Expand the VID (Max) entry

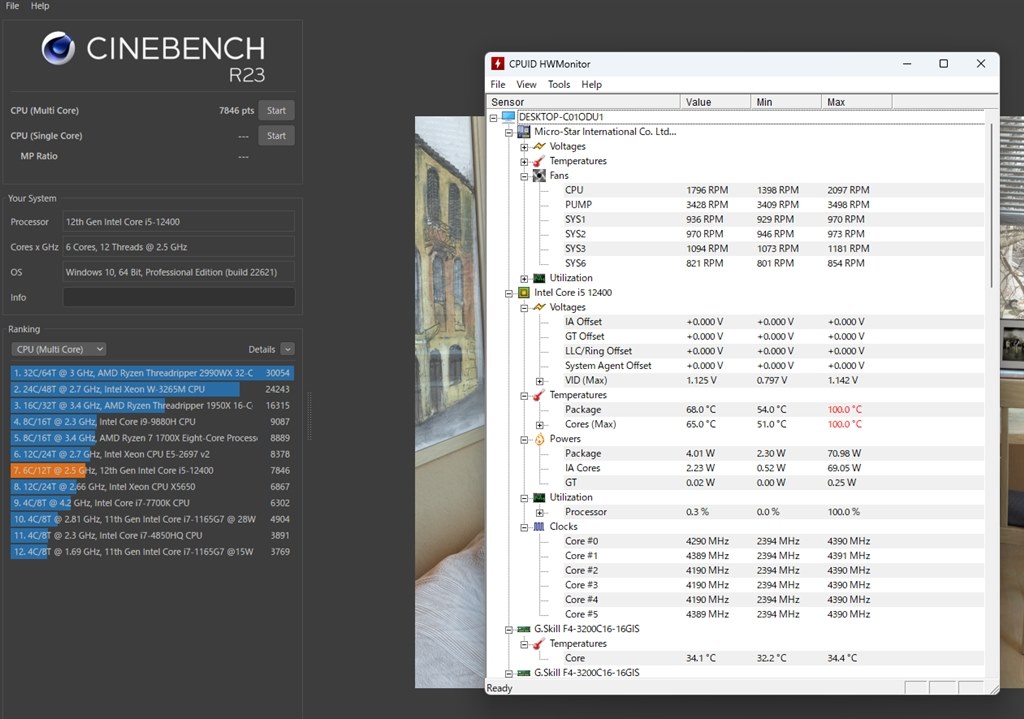[539, 380]
